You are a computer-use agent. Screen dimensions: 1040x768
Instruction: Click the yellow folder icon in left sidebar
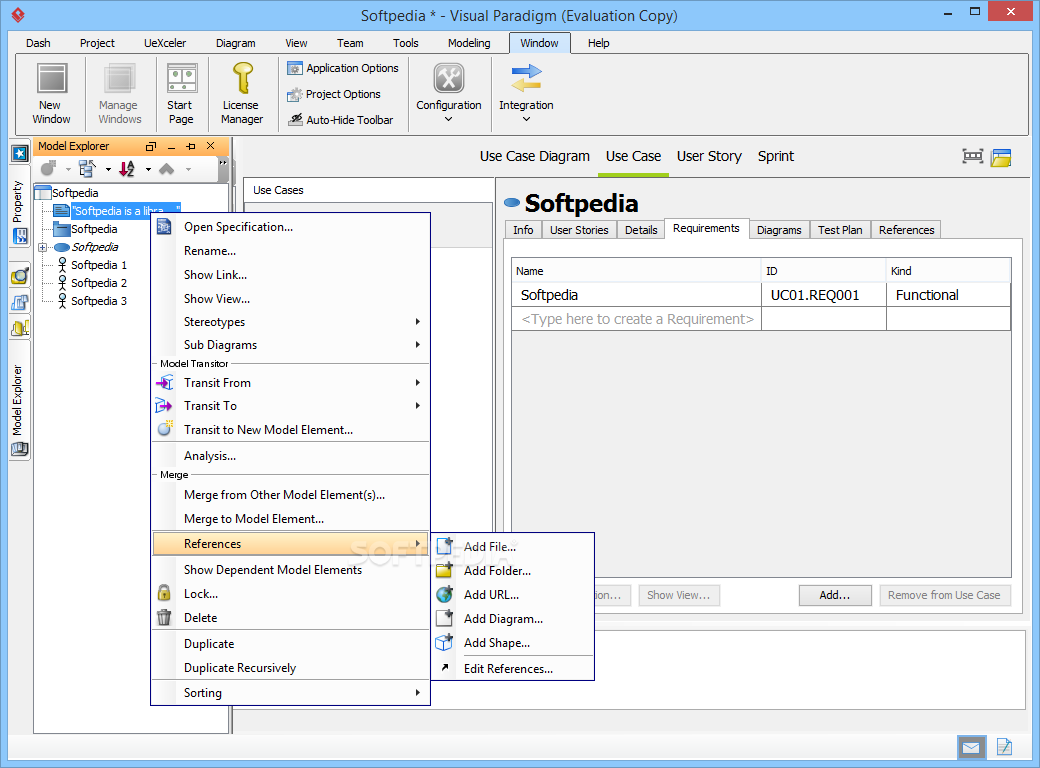pyautogui.click(x=20, y=328)
